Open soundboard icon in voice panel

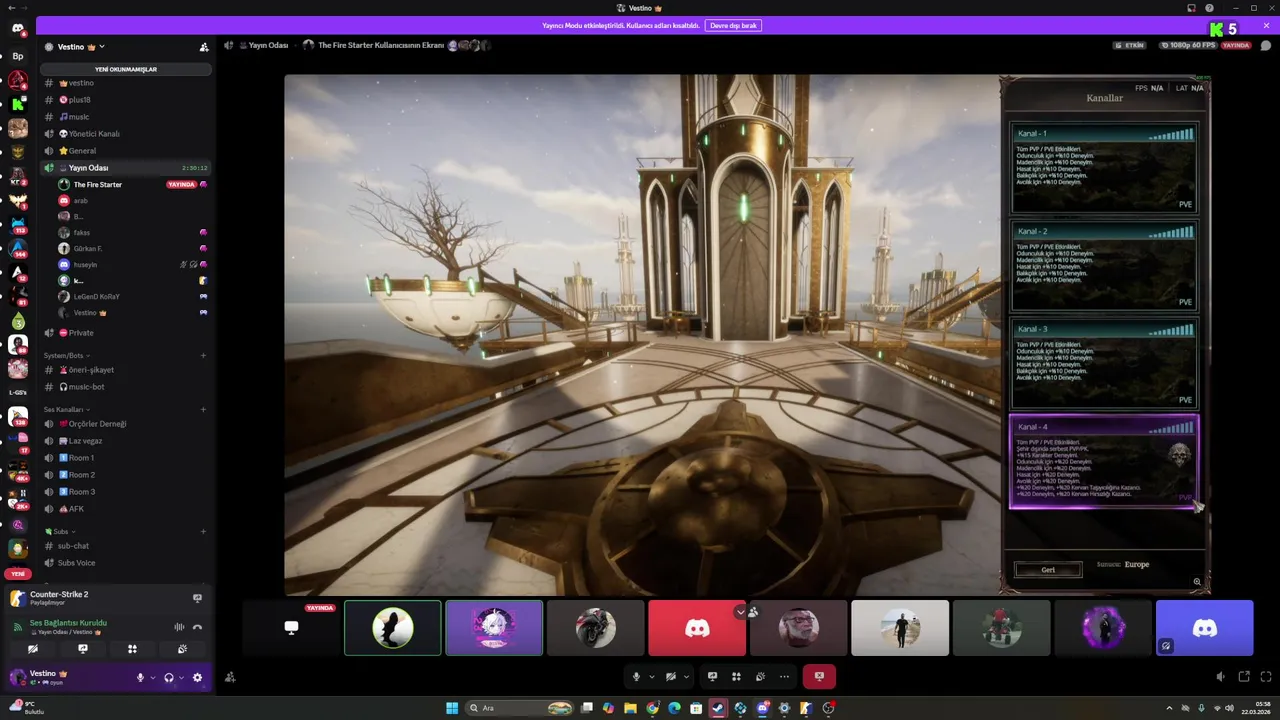[x=182, y=649]
